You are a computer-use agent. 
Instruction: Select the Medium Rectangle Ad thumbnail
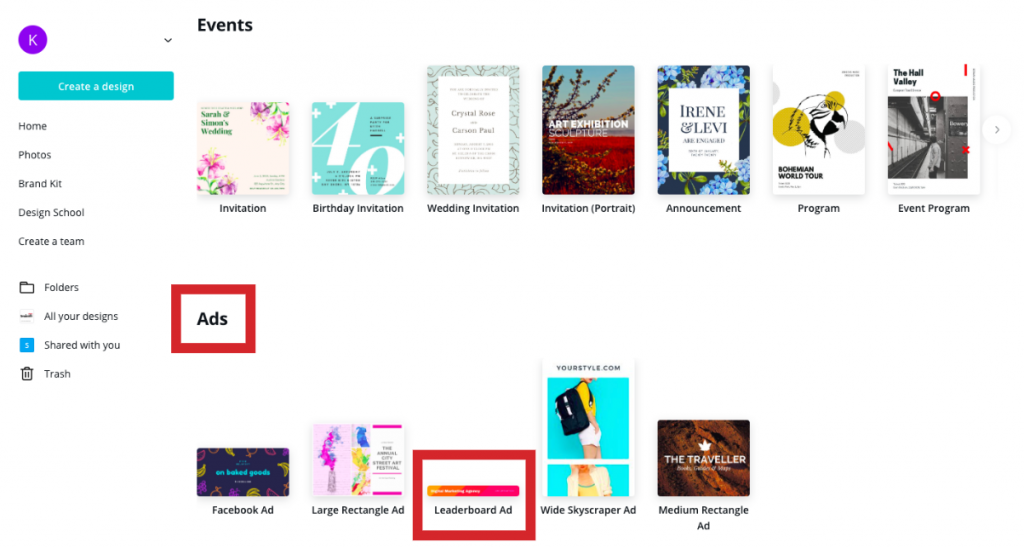703,458
